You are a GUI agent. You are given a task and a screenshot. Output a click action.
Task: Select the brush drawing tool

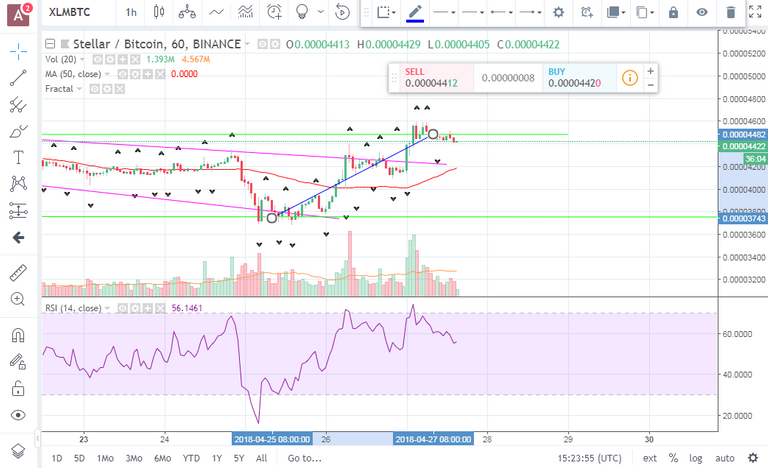point(18,131)
